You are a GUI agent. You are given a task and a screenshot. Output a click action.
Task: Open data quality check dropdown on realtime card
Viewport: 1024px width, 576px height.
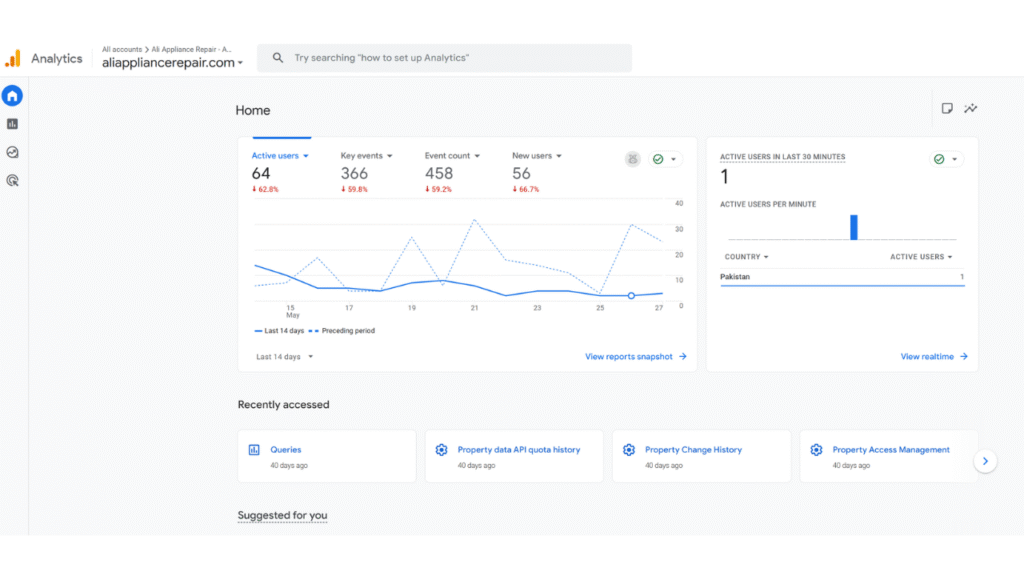(x=946, y=159)
